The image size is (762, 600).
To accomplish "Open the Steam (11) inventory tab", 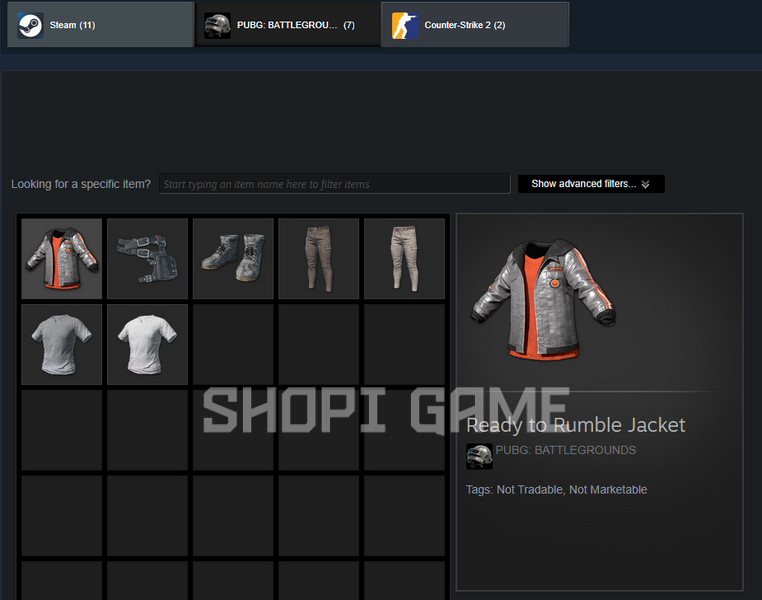I will (101, 25).
